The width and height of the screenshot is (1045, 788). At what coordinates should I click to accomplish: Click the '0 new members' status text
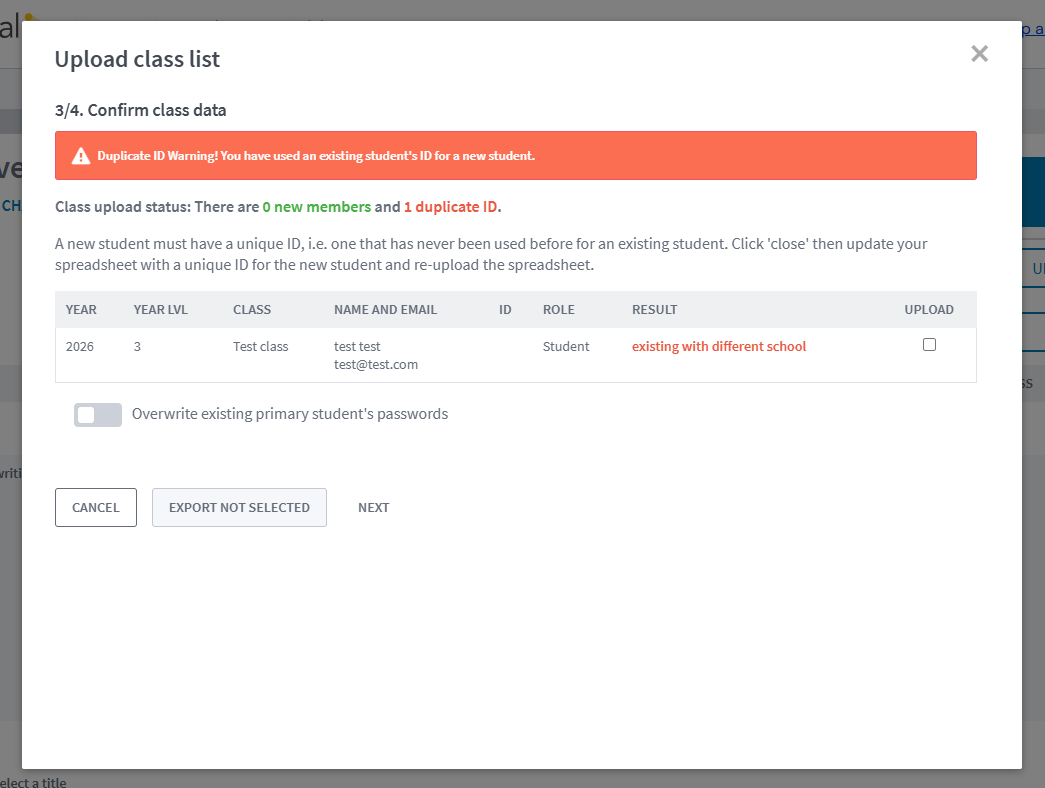pos(316,207)
